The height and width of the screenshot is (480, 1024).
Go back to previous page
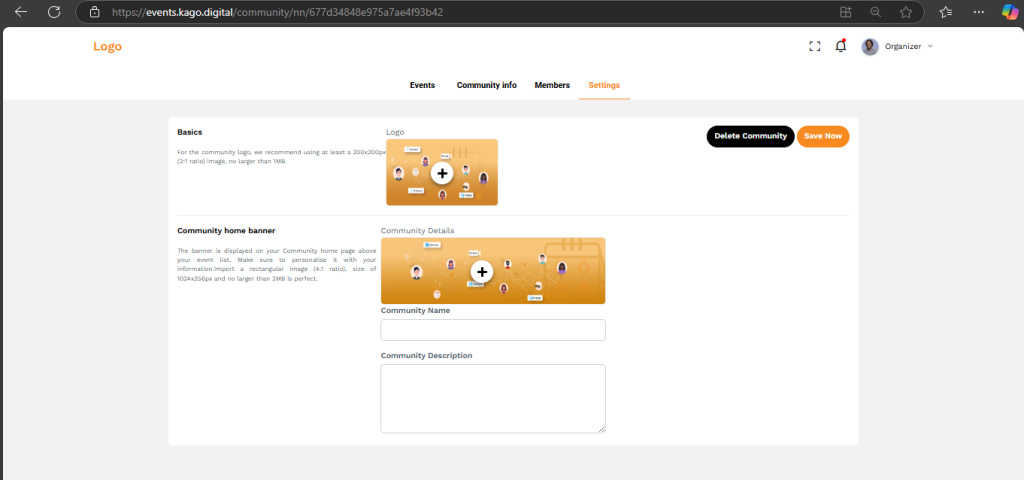coord(20,12)
